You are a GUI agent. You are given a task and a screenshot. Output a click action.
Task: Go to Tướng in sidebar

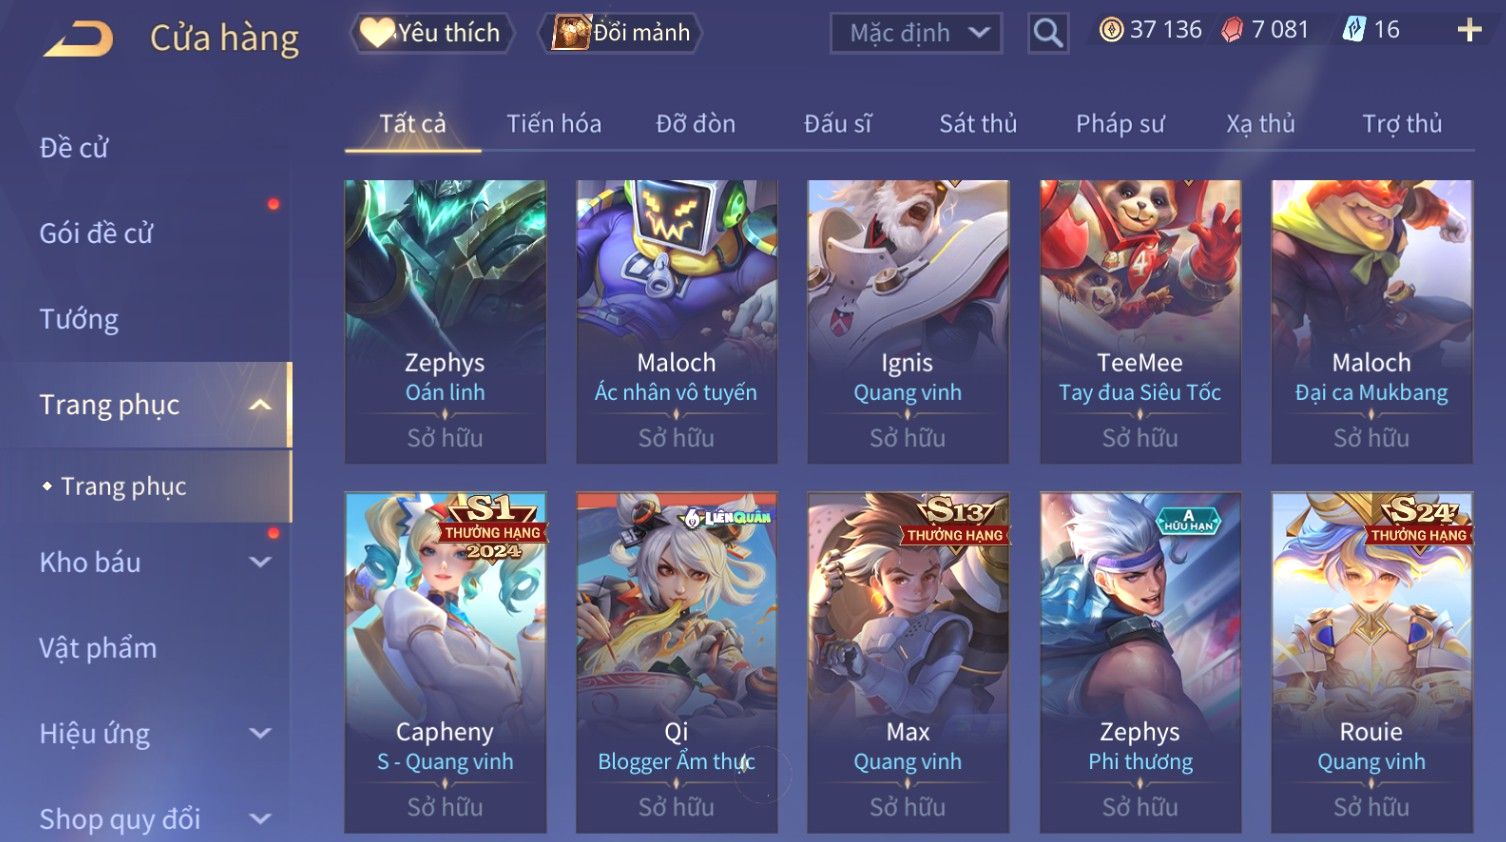coord(79,319)
